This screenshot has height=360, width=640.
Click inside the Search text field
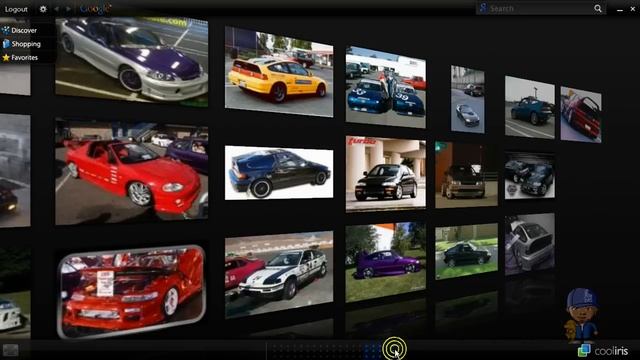point(540,8)
